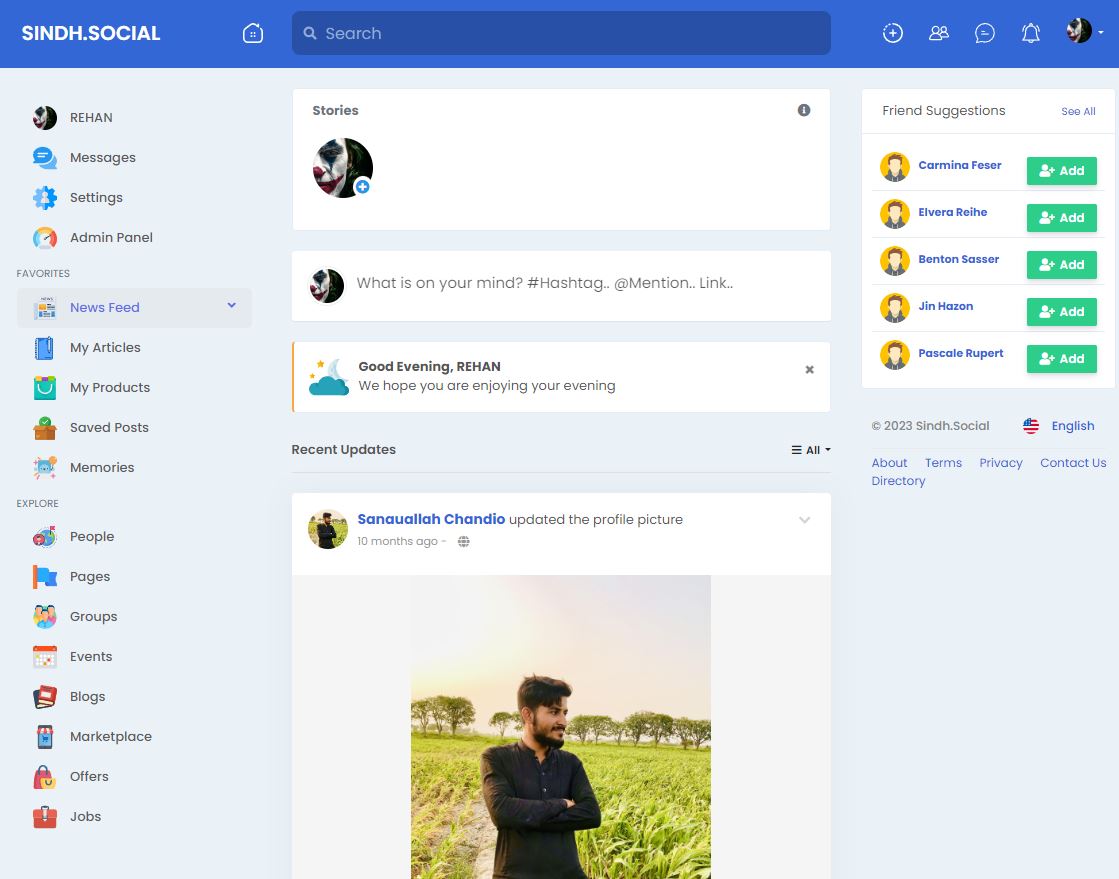Screen dimensions: 1119x879
Task: Open the create post icon in top bar
Action: click(x=891, y=32)
